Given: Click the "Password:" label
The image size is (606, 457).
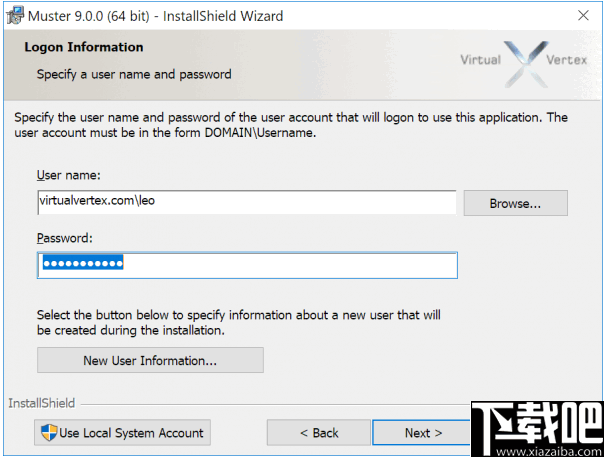Looking at the screenshot, I should (65, 238).
